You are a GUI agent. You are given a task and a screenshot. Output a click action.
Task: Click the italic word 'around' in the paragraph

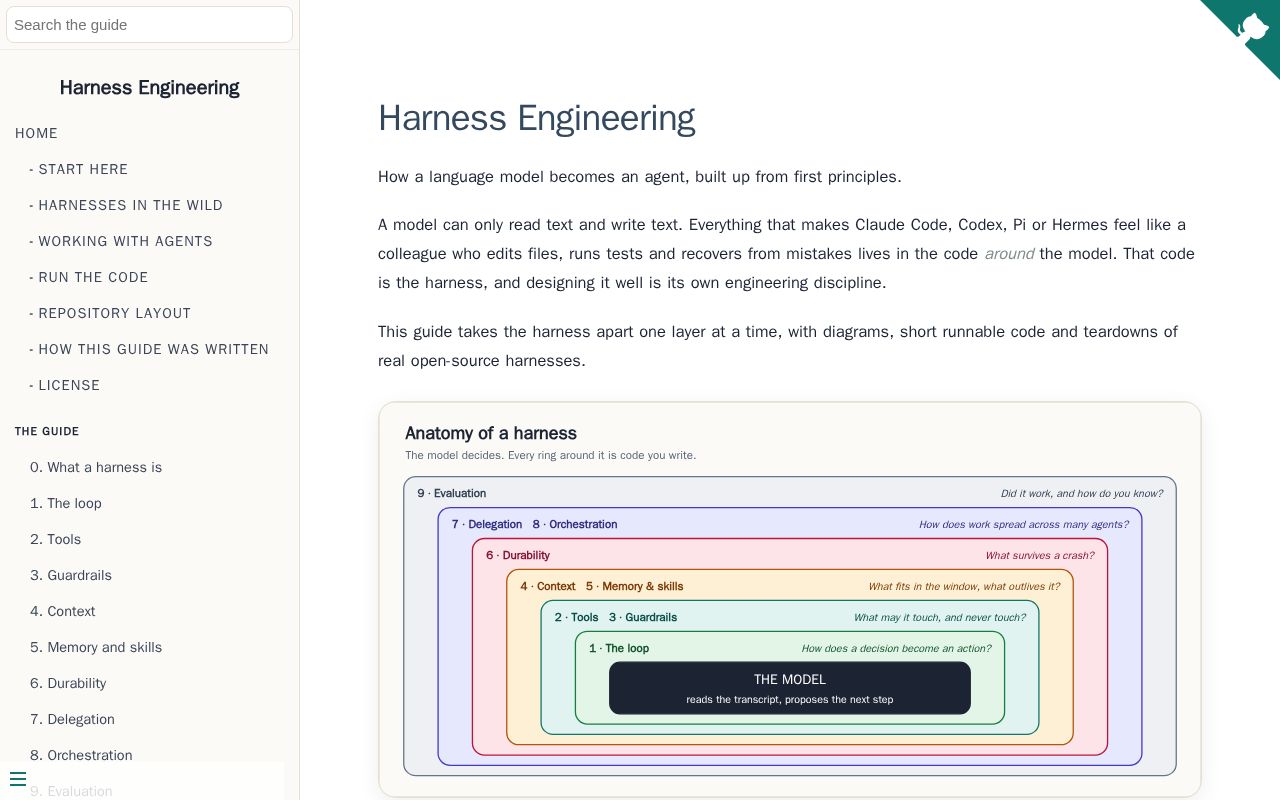1009,254
